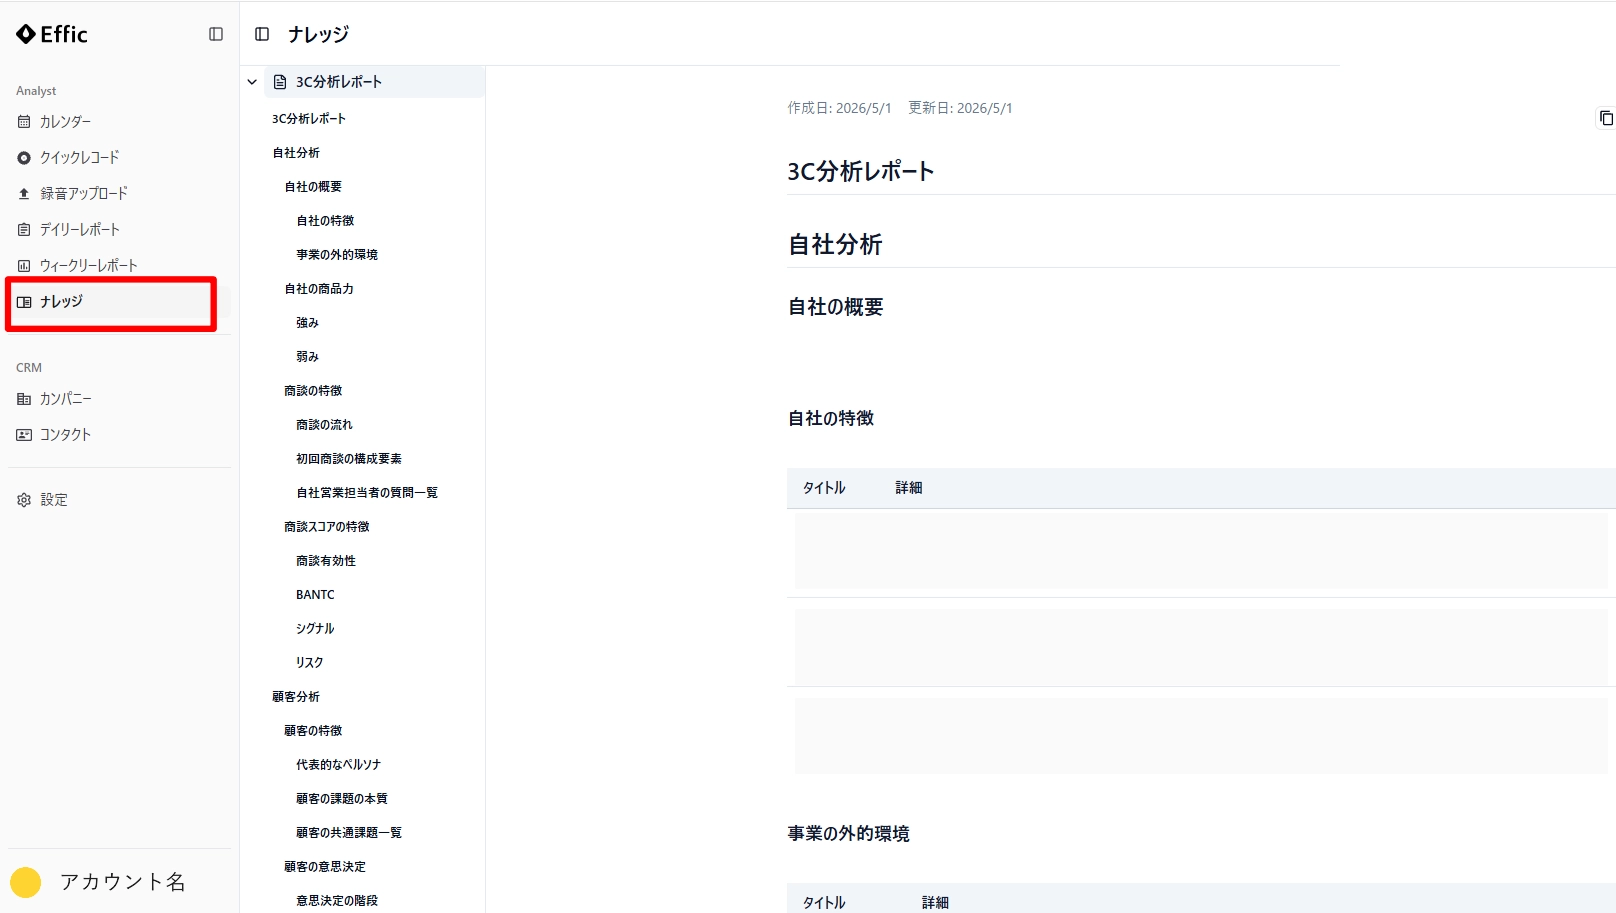Image resolution: width=1616 pixels, height=913 pixels.
Task: Click the 自社分析 heading in the report
Action: coord(835,245)
